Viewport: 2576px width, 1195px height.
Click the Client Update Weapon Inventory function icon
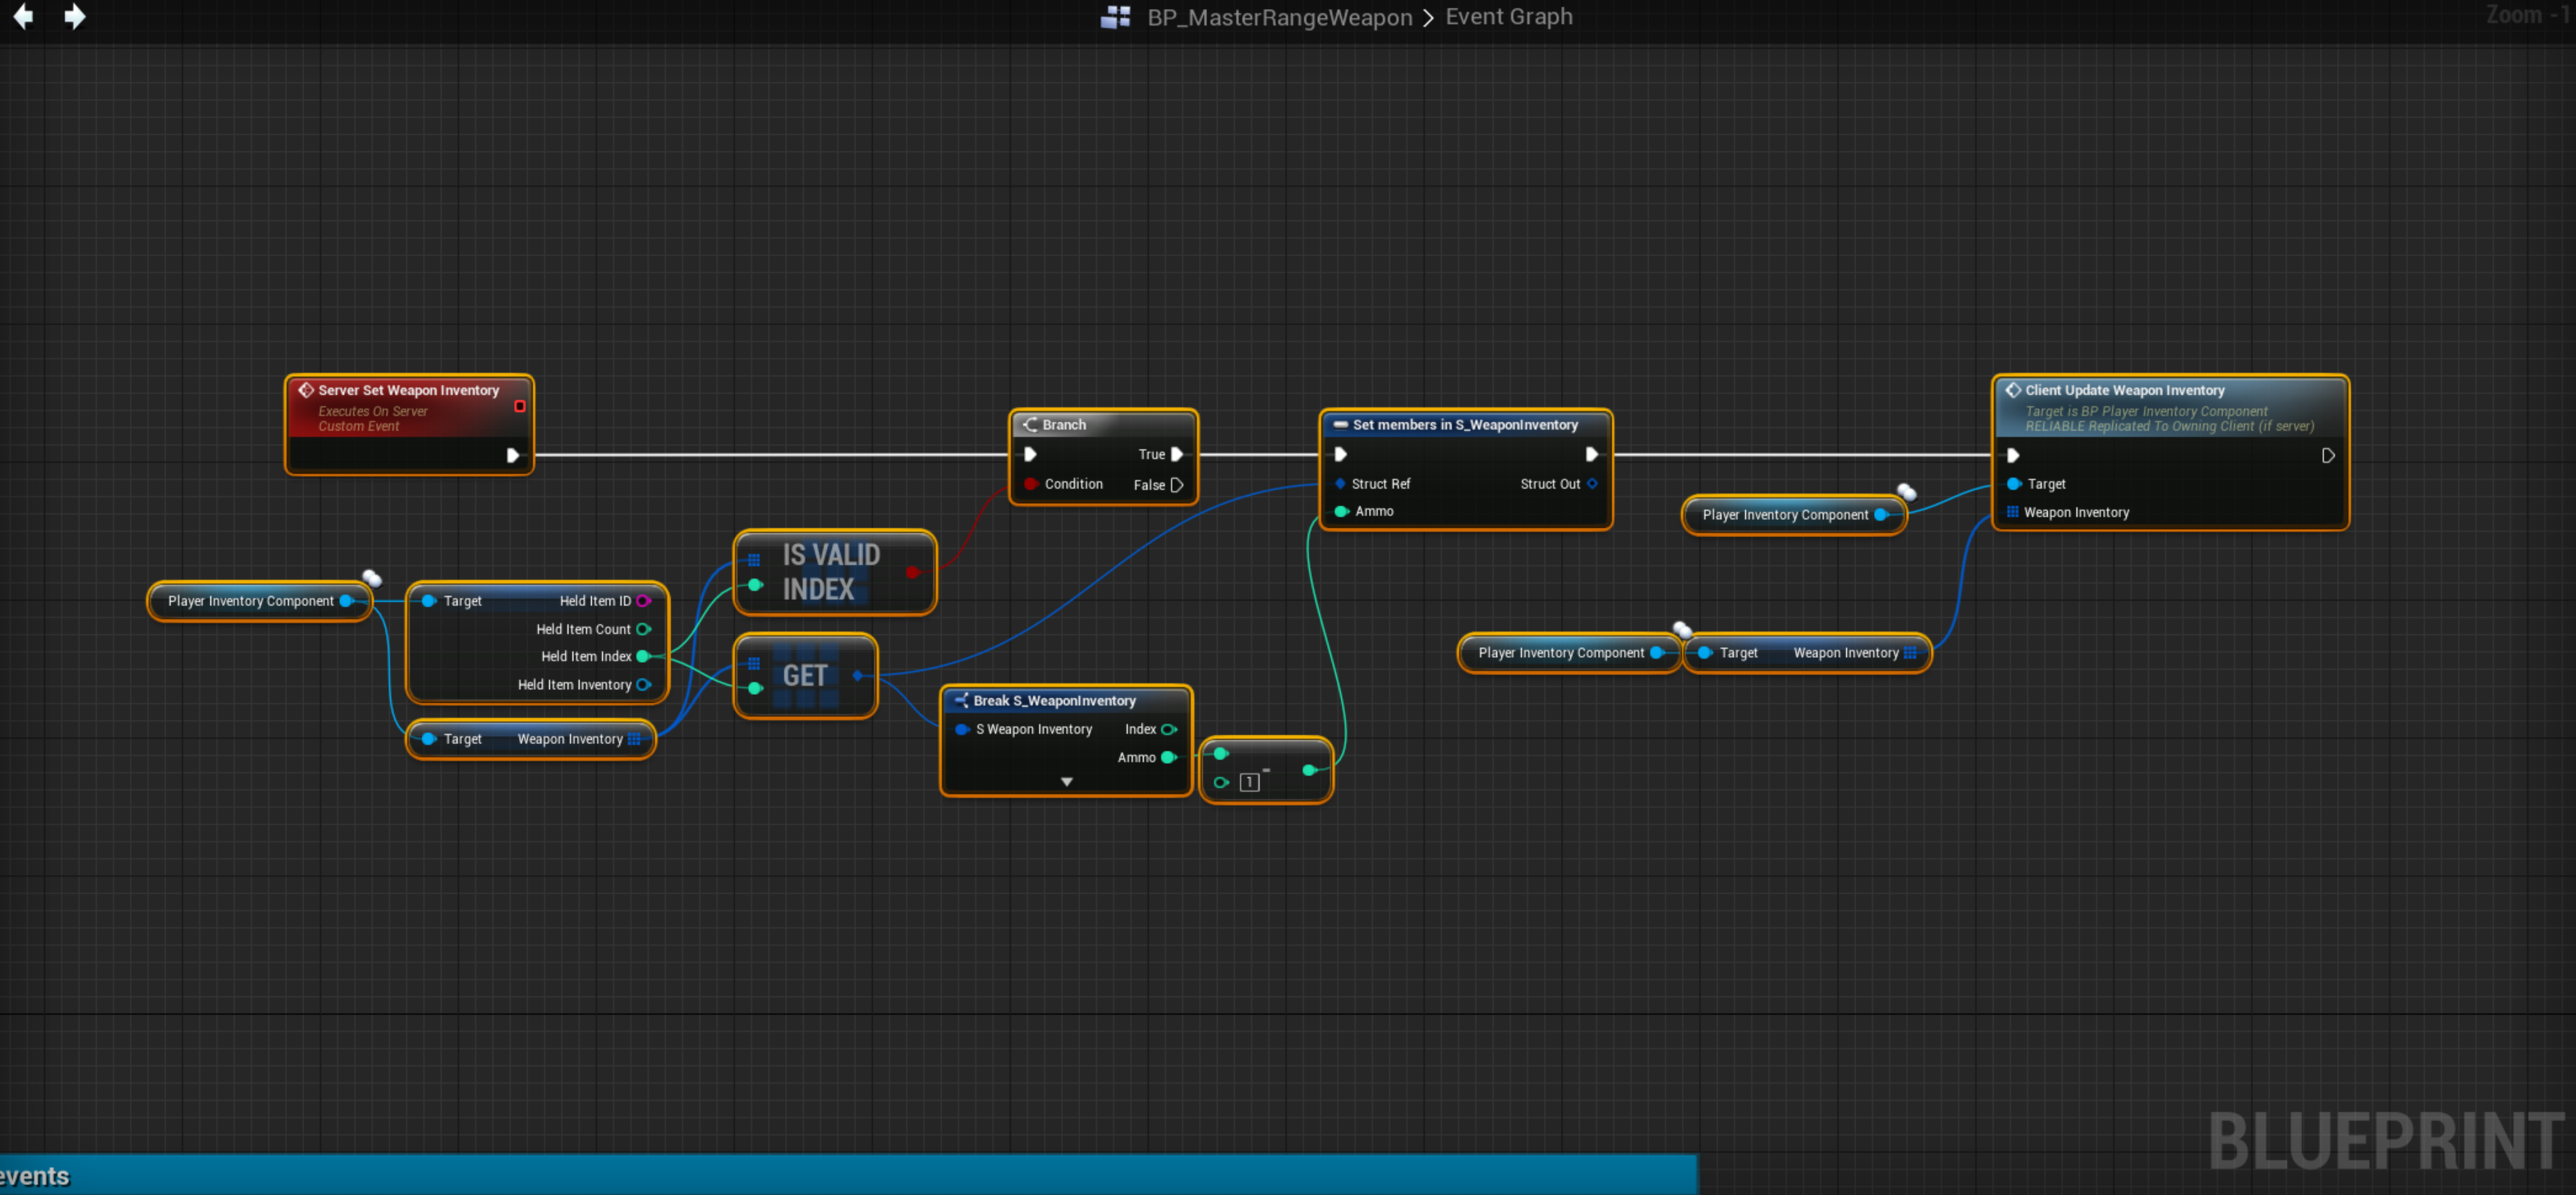(2013, 390)
